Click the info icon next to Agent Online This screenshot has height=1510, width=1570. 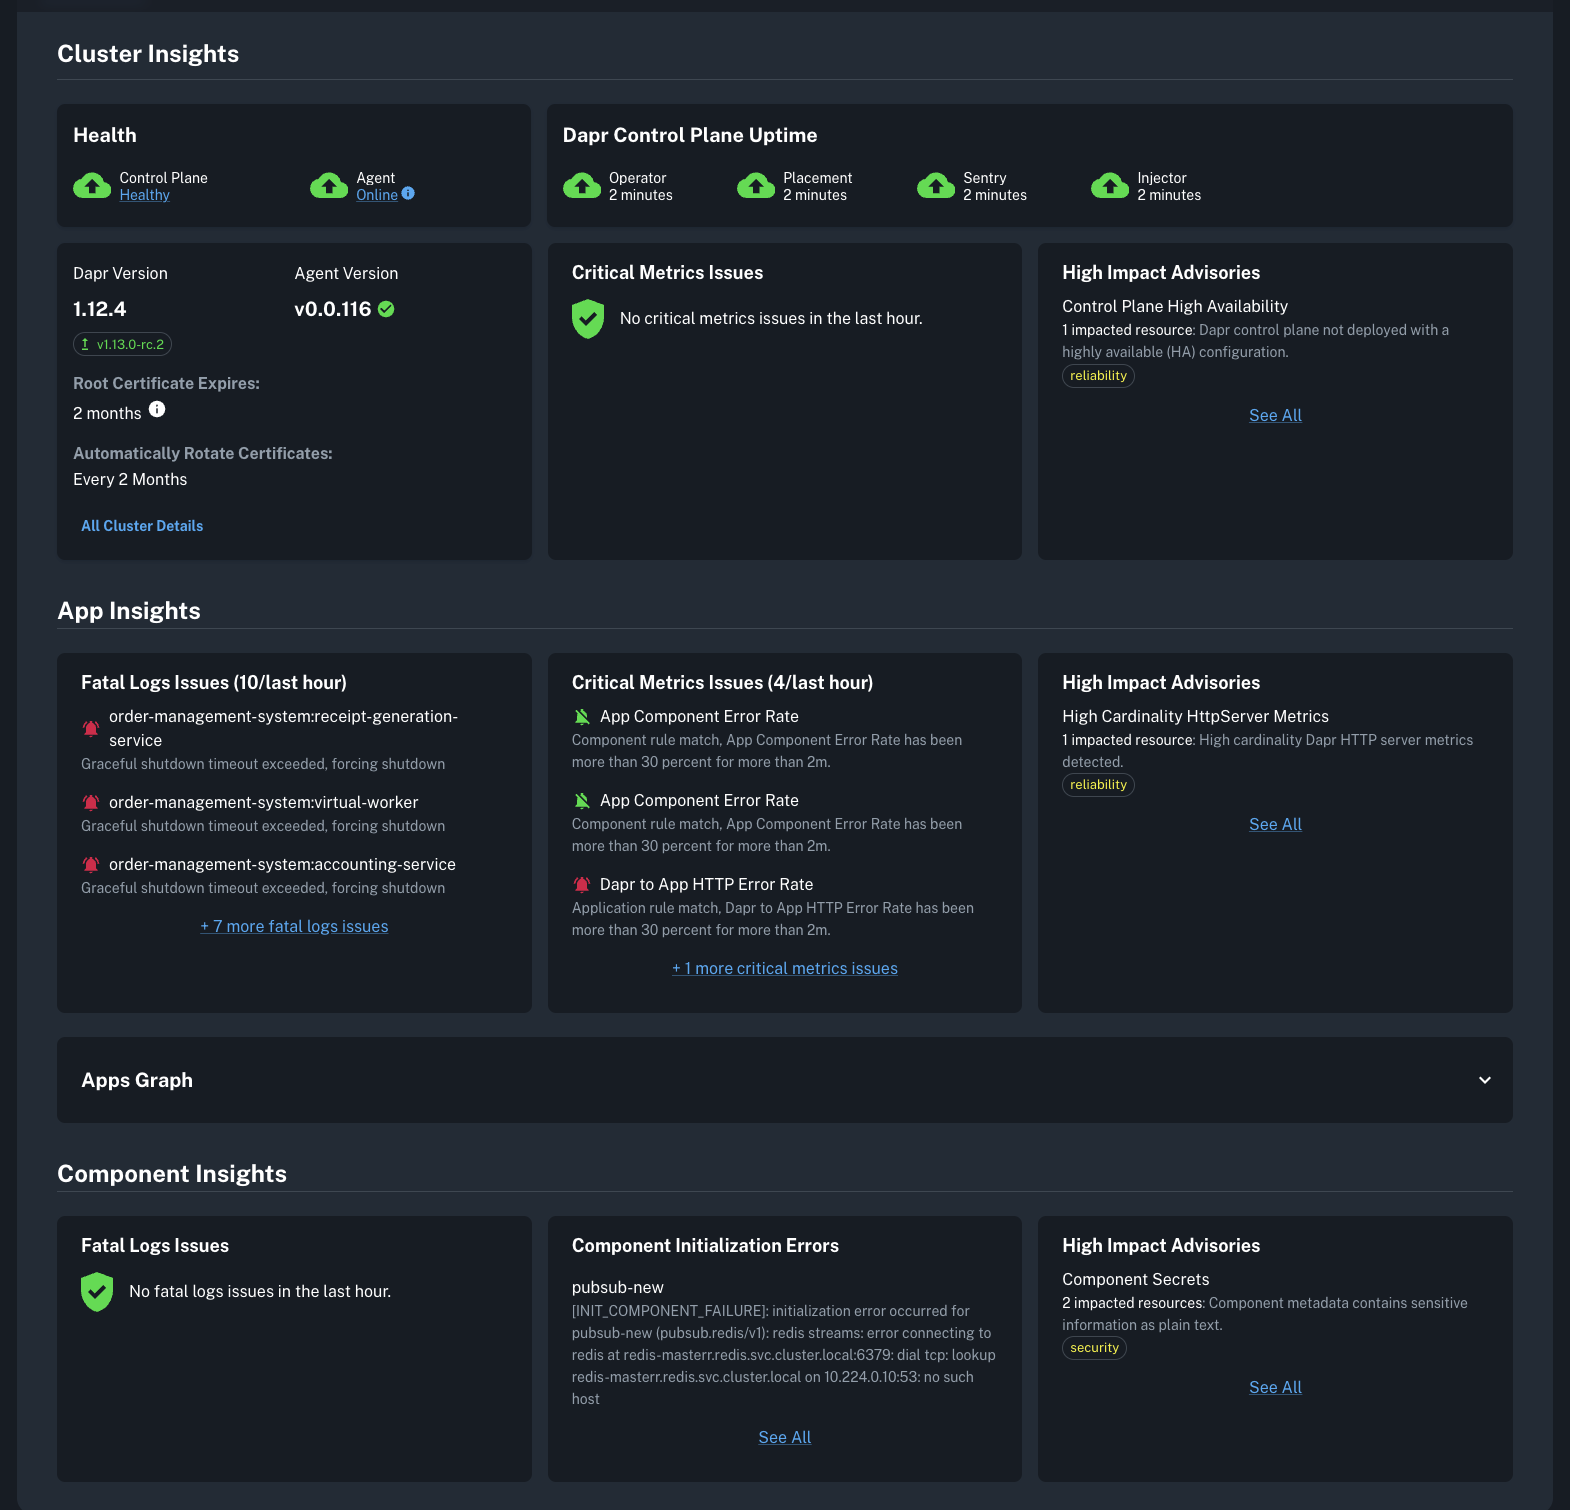click(x=408, y=194)
